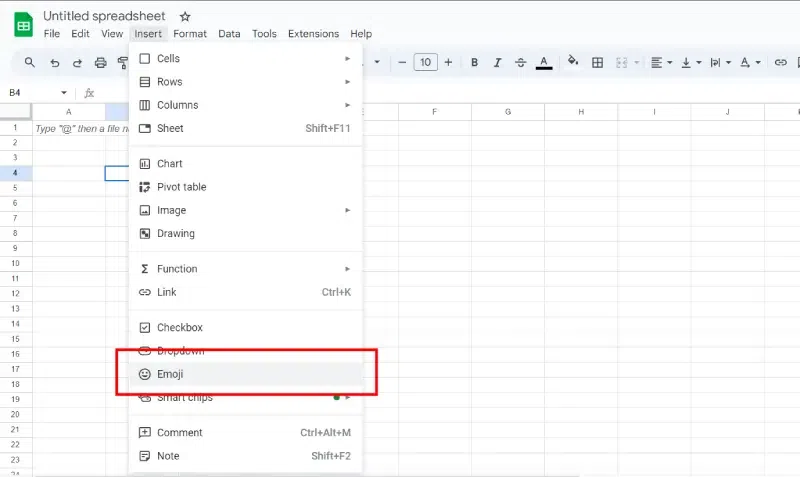
Task: Insert a Link from menu
Action: [245, 292]
